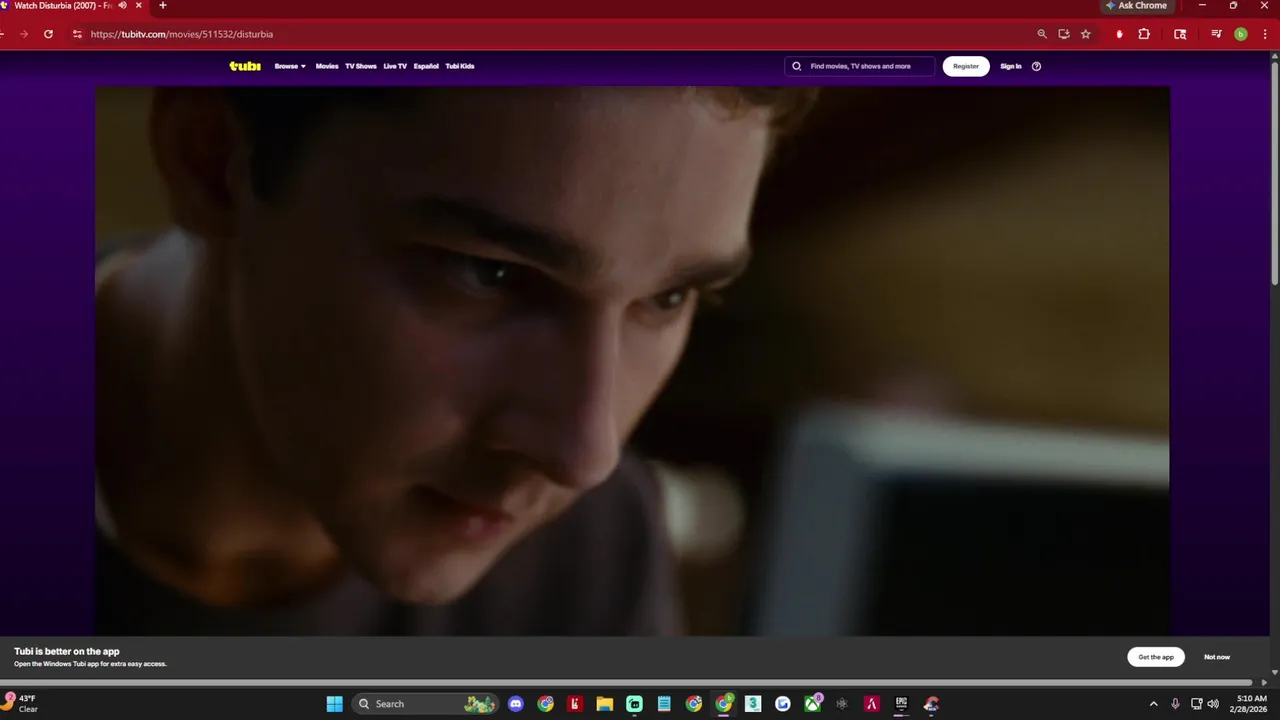The image size is (1280, 720).
Task: Click the microphone tray icon
Action: pos(1175,704)
